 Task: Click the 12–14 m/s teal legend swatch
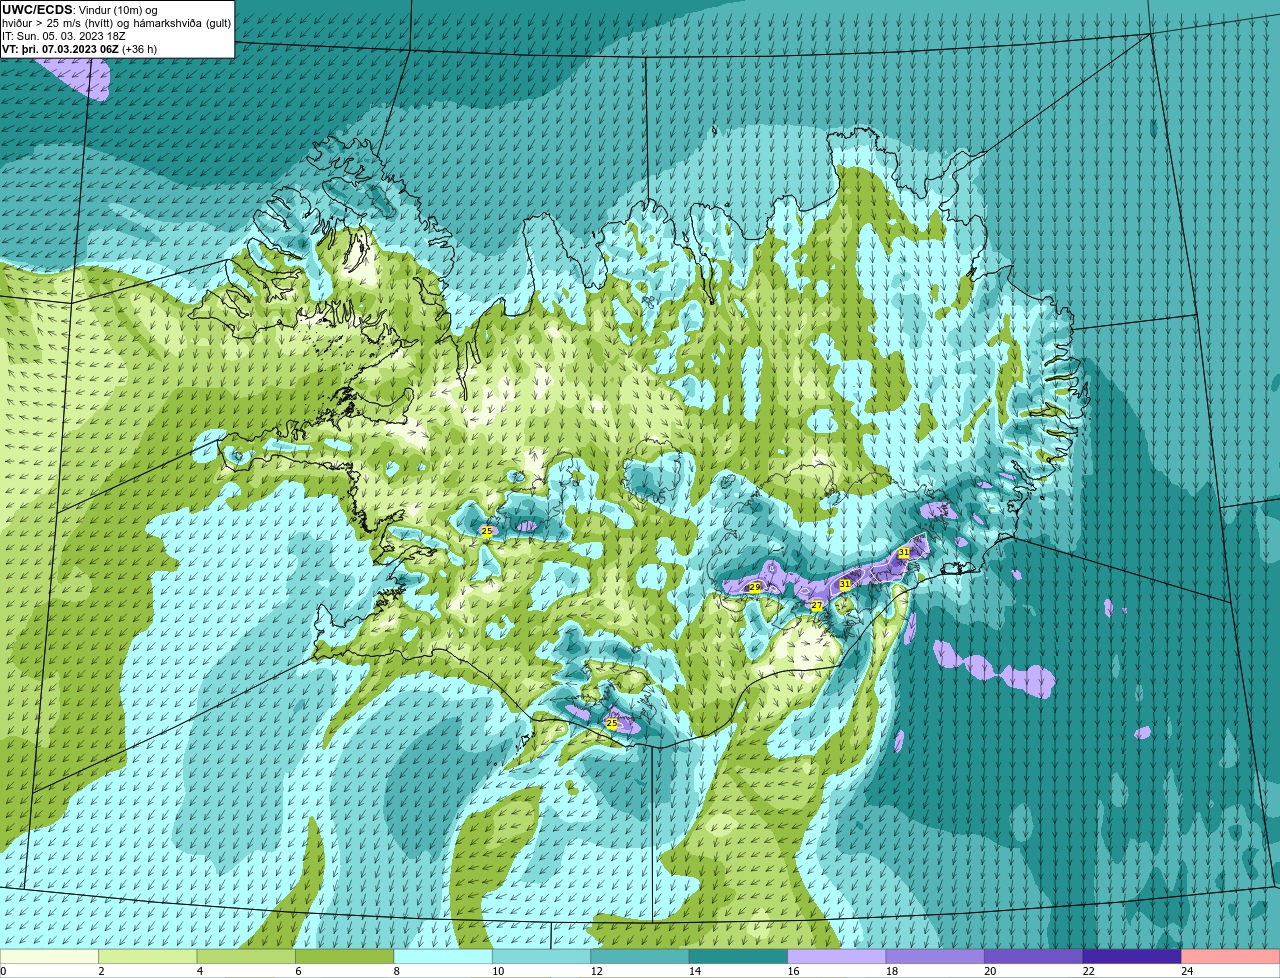(x=640, y=956)
